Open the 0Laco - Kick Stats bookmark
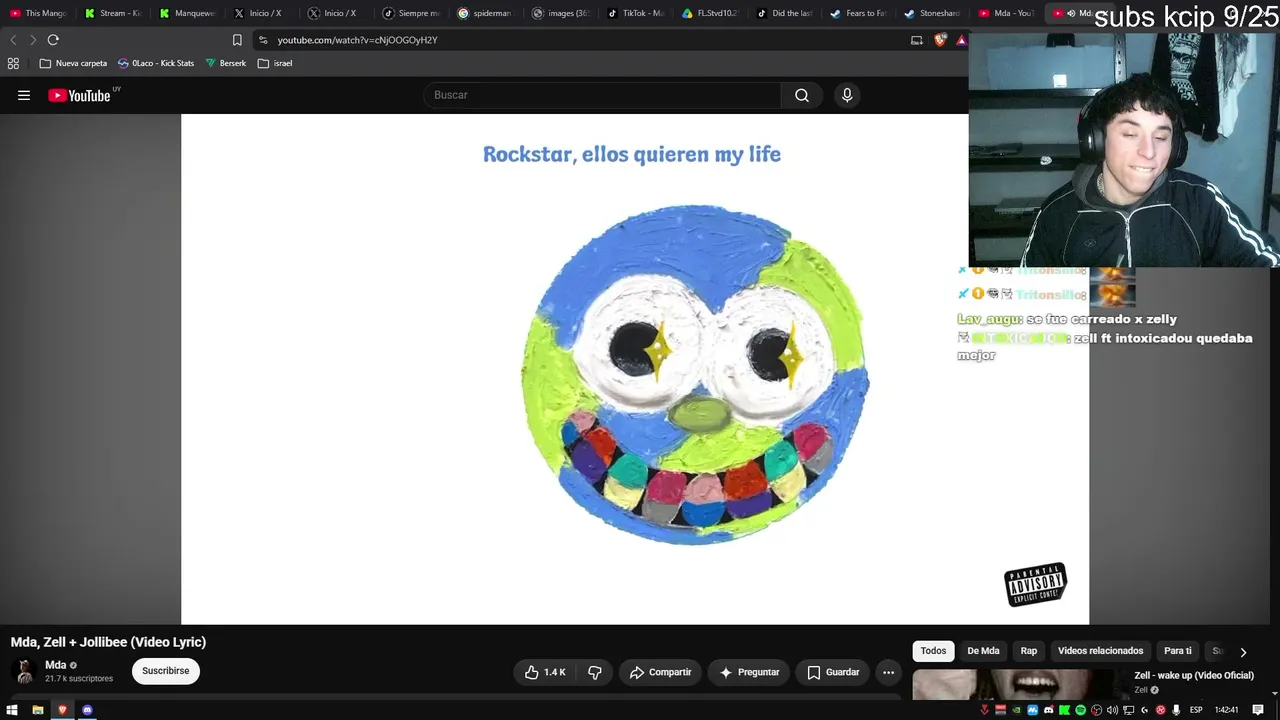 pos(156,63)
